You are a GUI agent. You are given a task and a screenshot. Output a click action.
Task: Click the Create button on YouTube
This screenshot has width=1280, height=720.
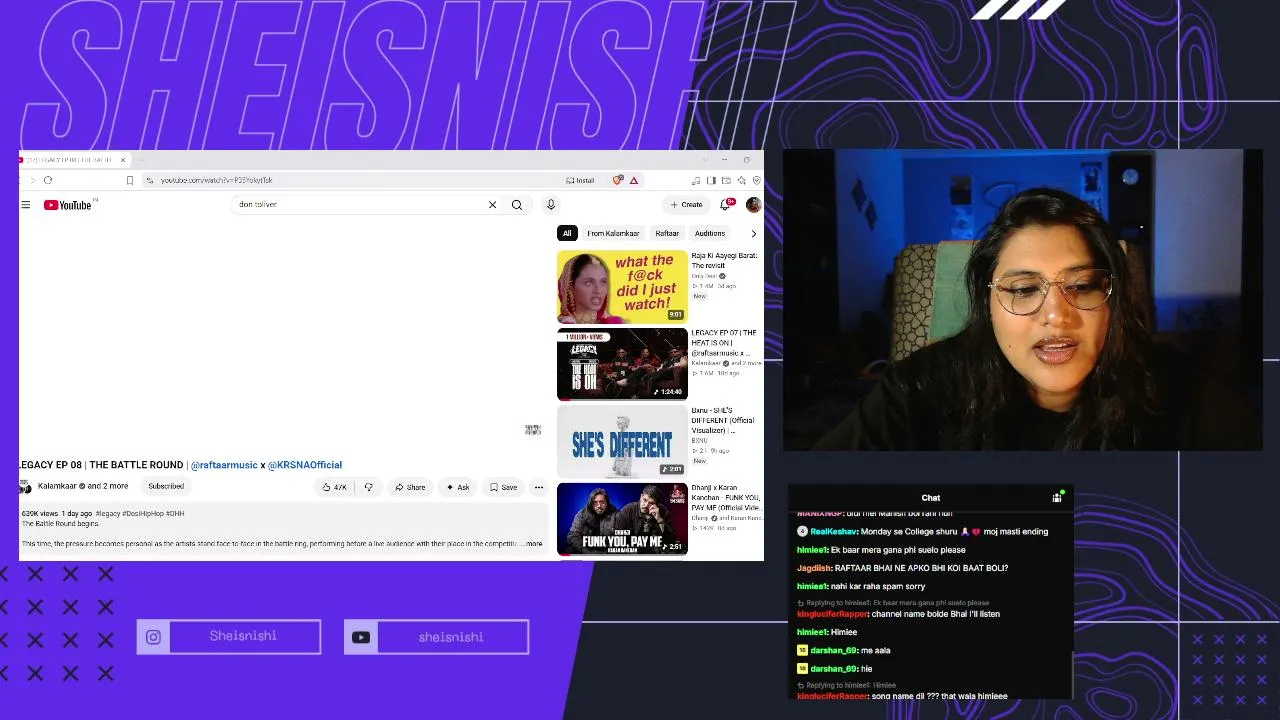(687, 205)
